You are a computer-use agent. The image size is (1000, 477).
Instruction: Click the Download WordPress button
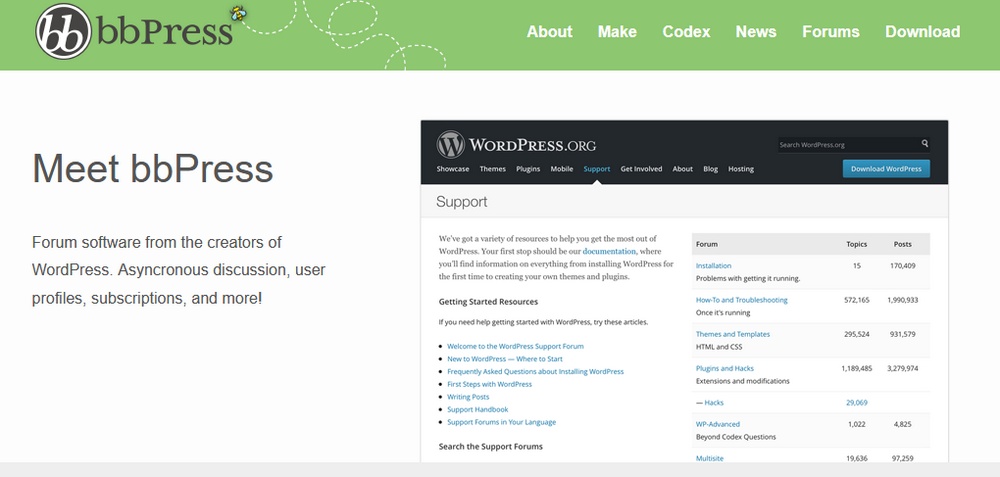(x=886, y=169)
